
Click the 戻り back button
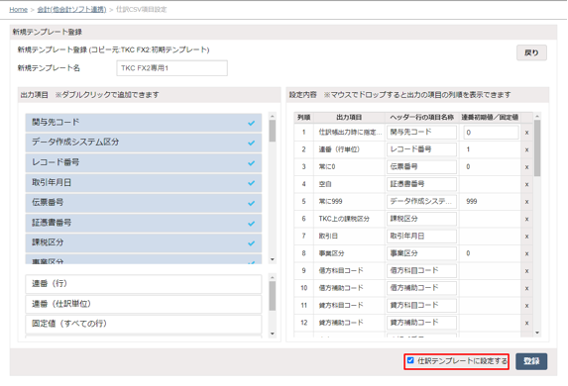tap(531, 53)
